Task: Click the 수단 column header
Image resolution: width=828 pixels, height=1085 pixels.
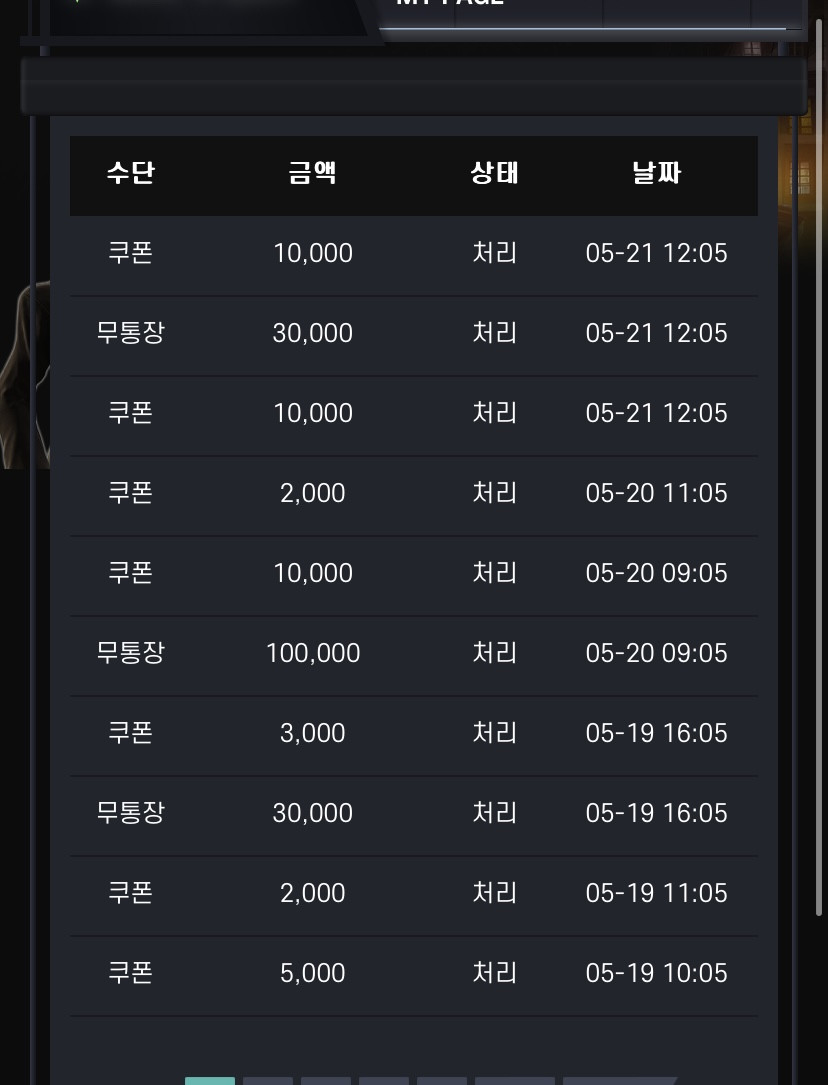Action: pos(131,172)
